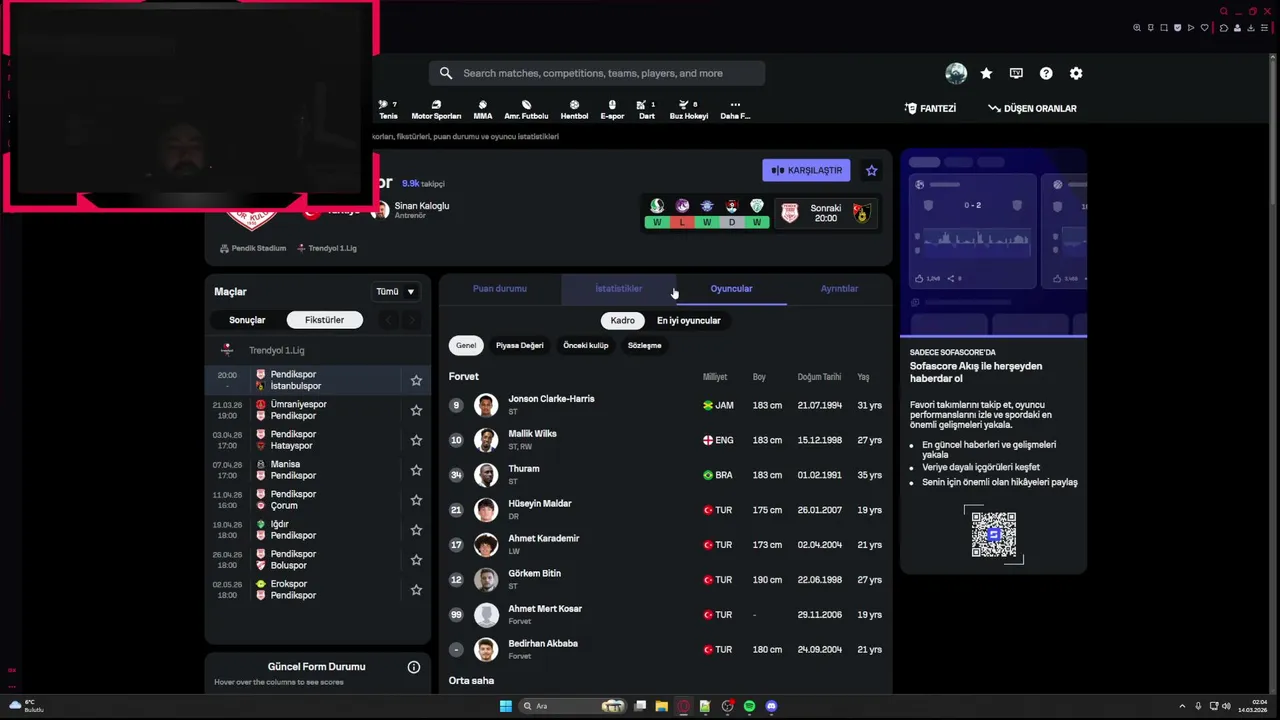Open the Sonraki 20:00 next match card
The width and height of the screenshot is (1280, 720).
[825, 213]
